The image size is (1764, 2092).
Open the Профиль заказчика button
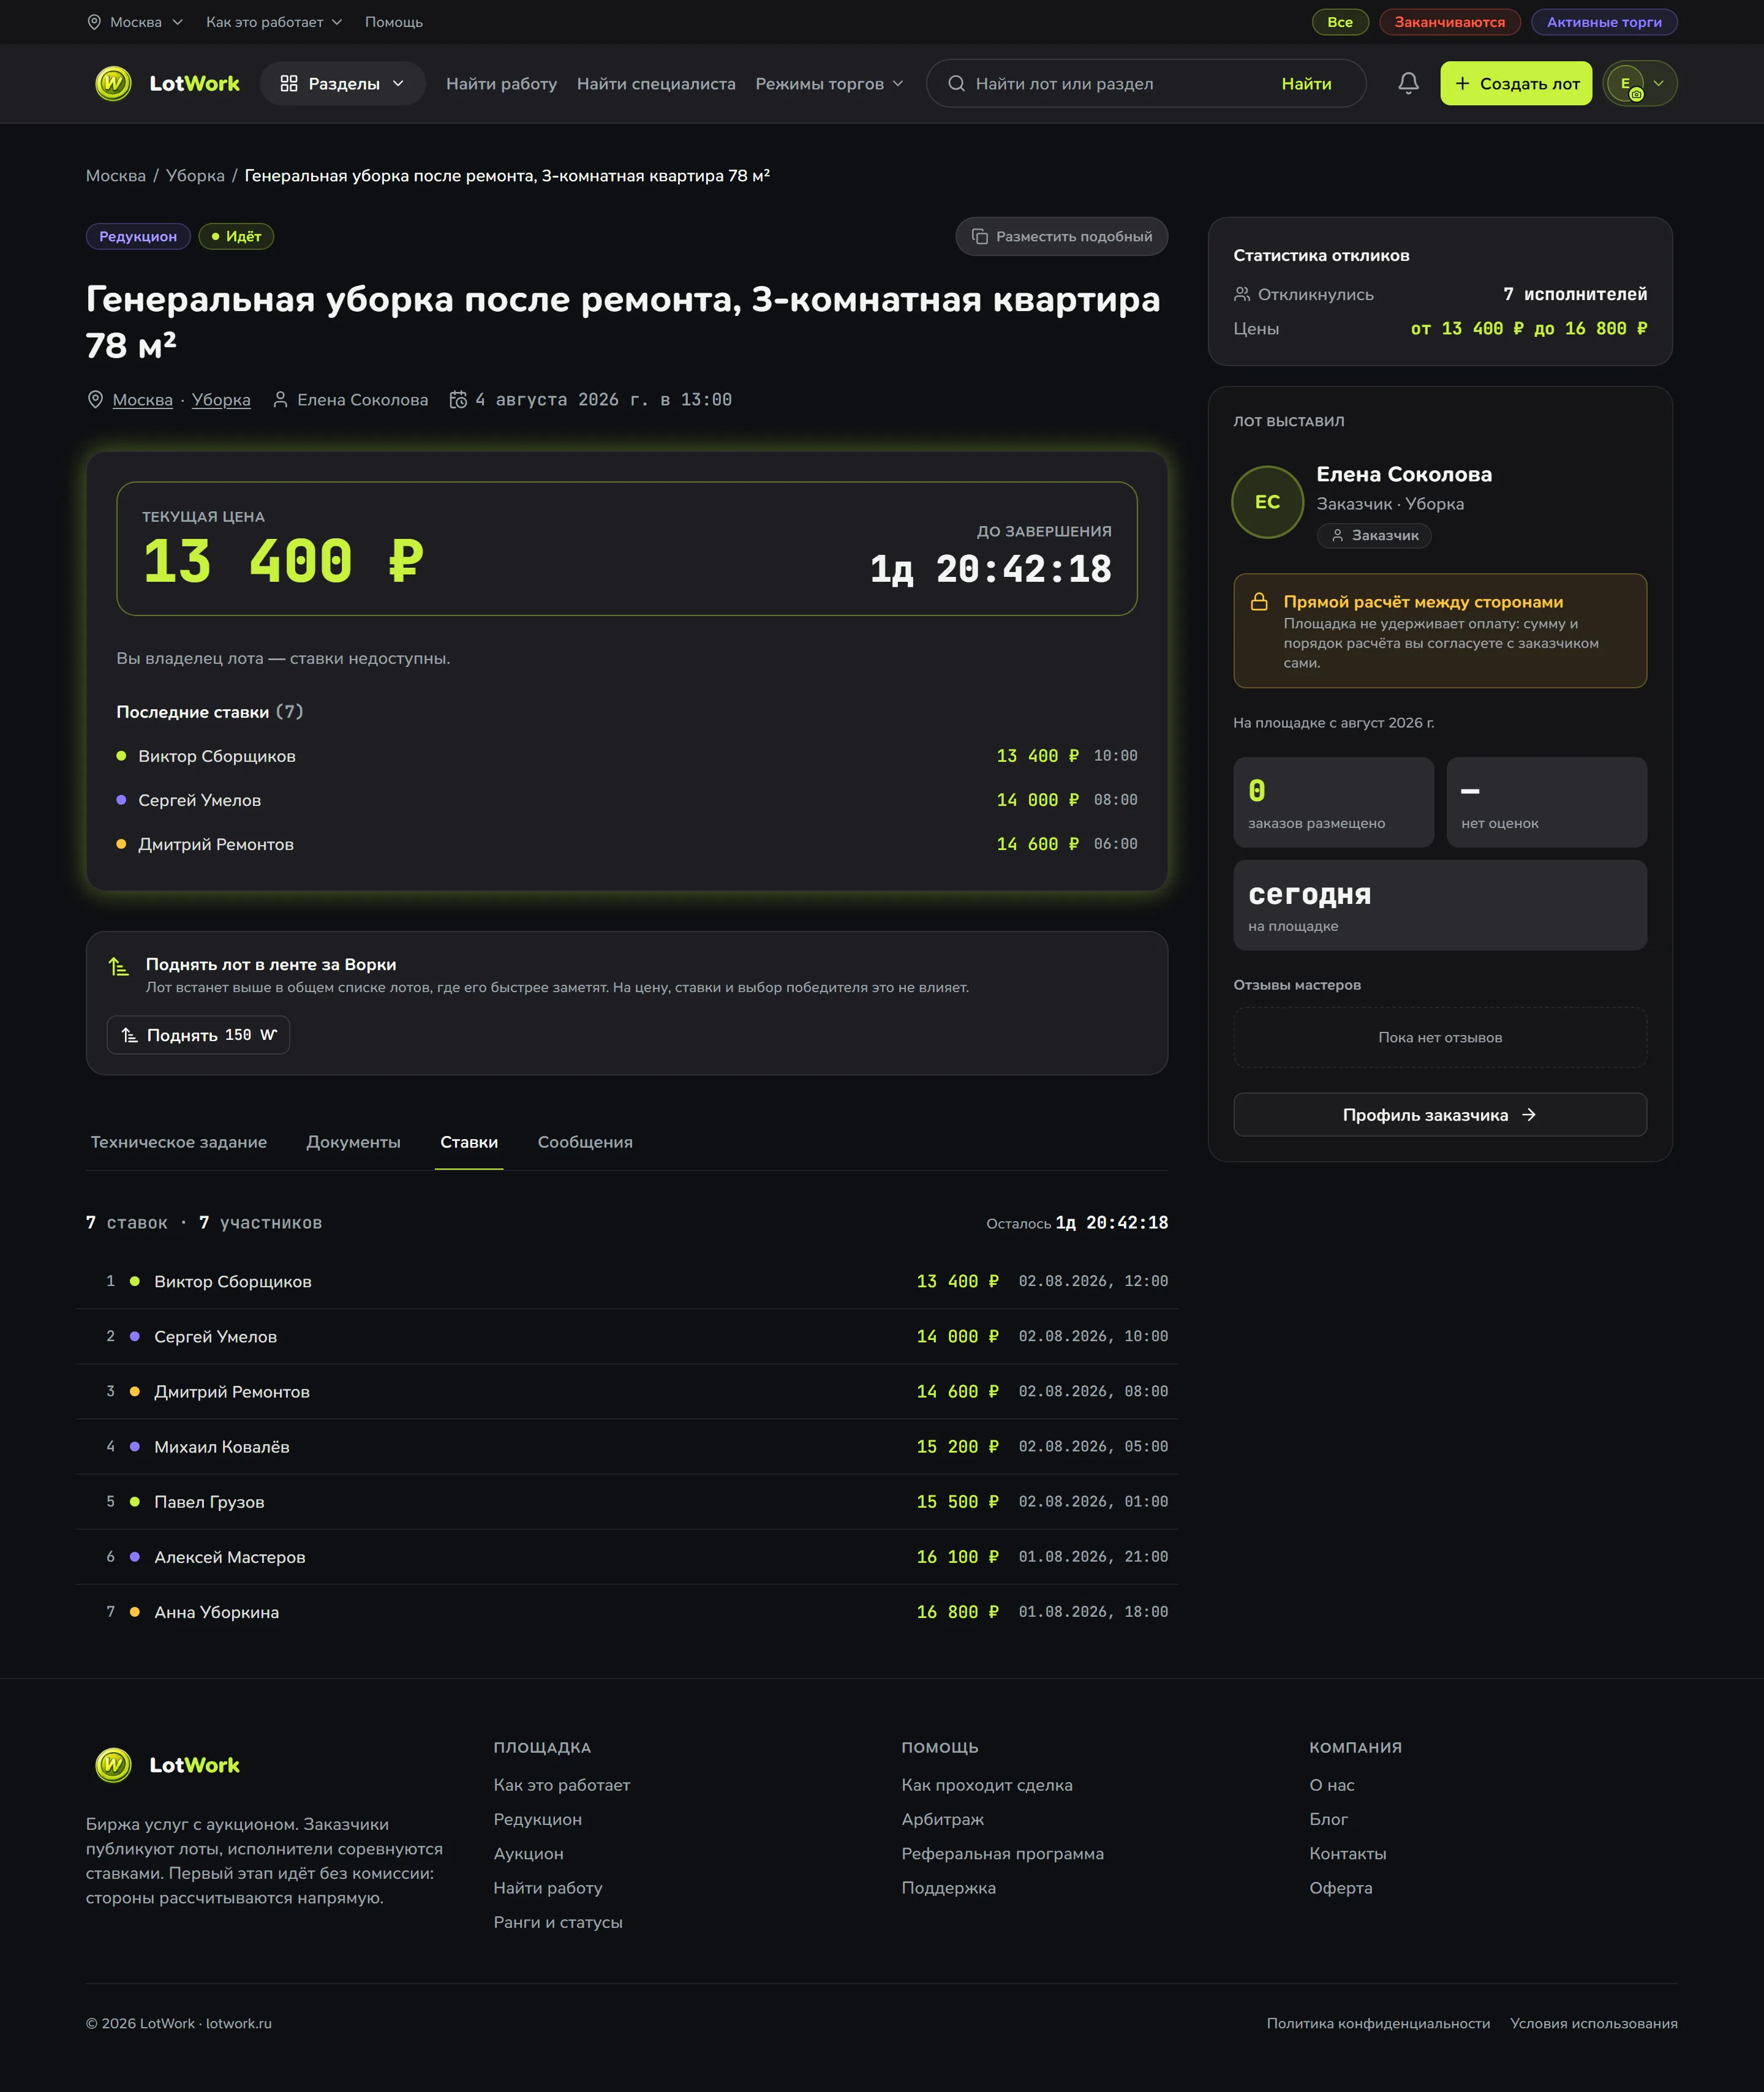1439,1115
